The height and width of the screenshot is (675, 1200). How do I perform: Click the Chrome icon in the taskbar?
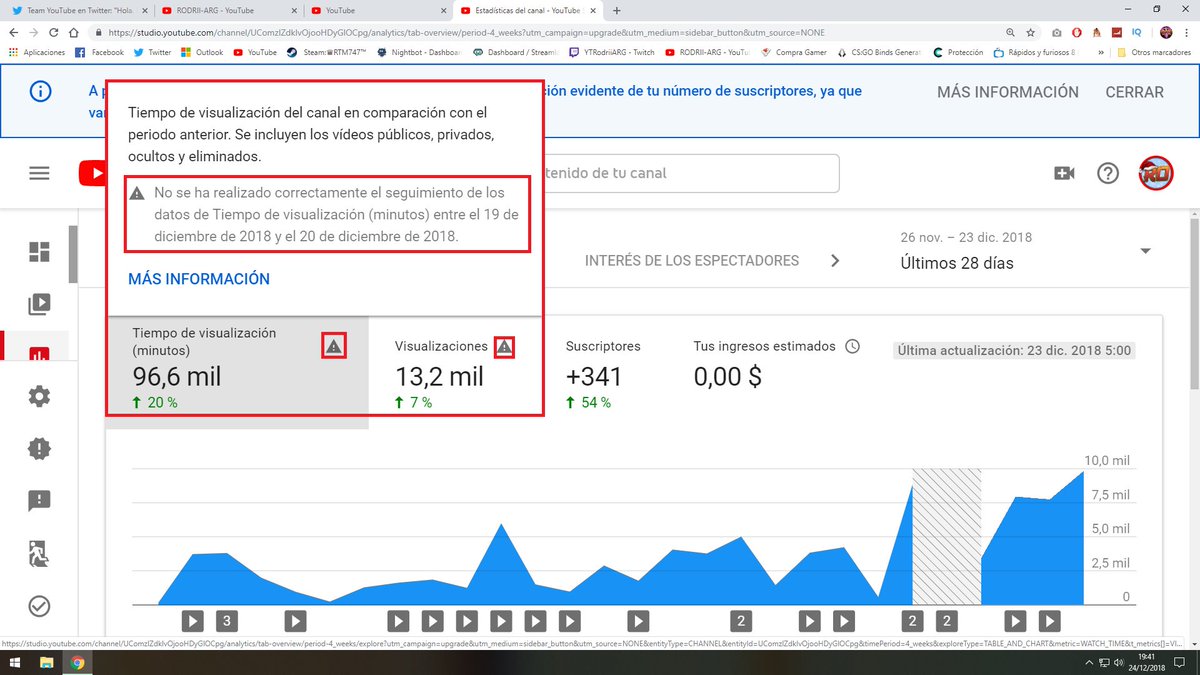[78, 663]
